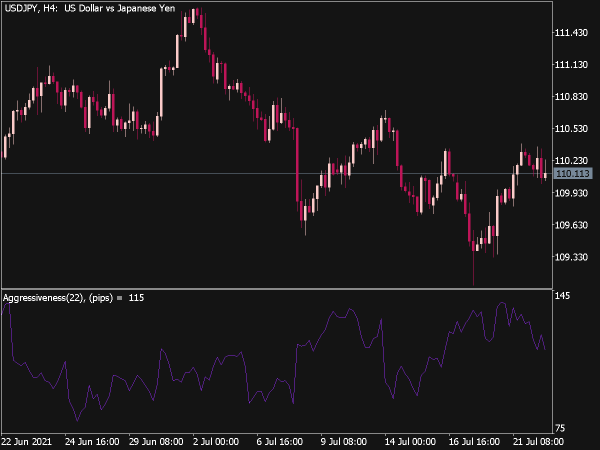Click the price axis value 111.130
The width and height of the screenshot is (600, 450).
click(x=571, y=65)
